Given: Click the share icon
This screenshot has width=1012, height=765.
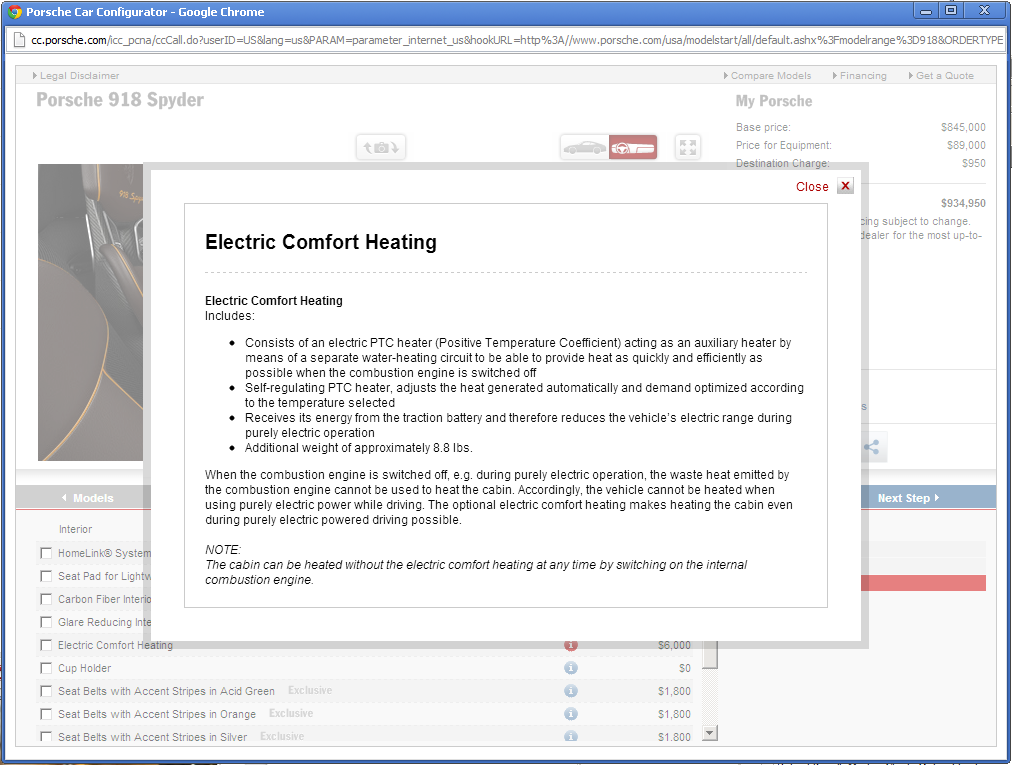Looking at the screenshot, I should tap(872, 447).
